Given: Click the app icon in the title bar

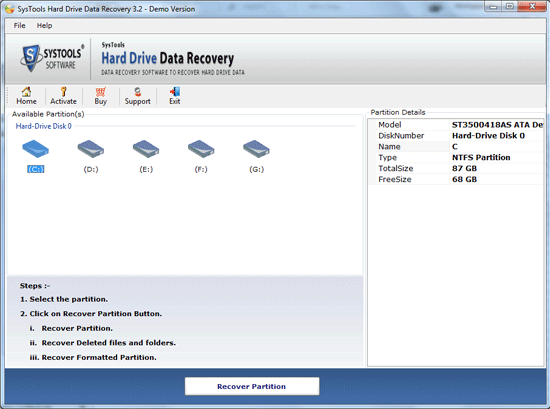Looking at the screenshot, I should (x=10, y=9).
